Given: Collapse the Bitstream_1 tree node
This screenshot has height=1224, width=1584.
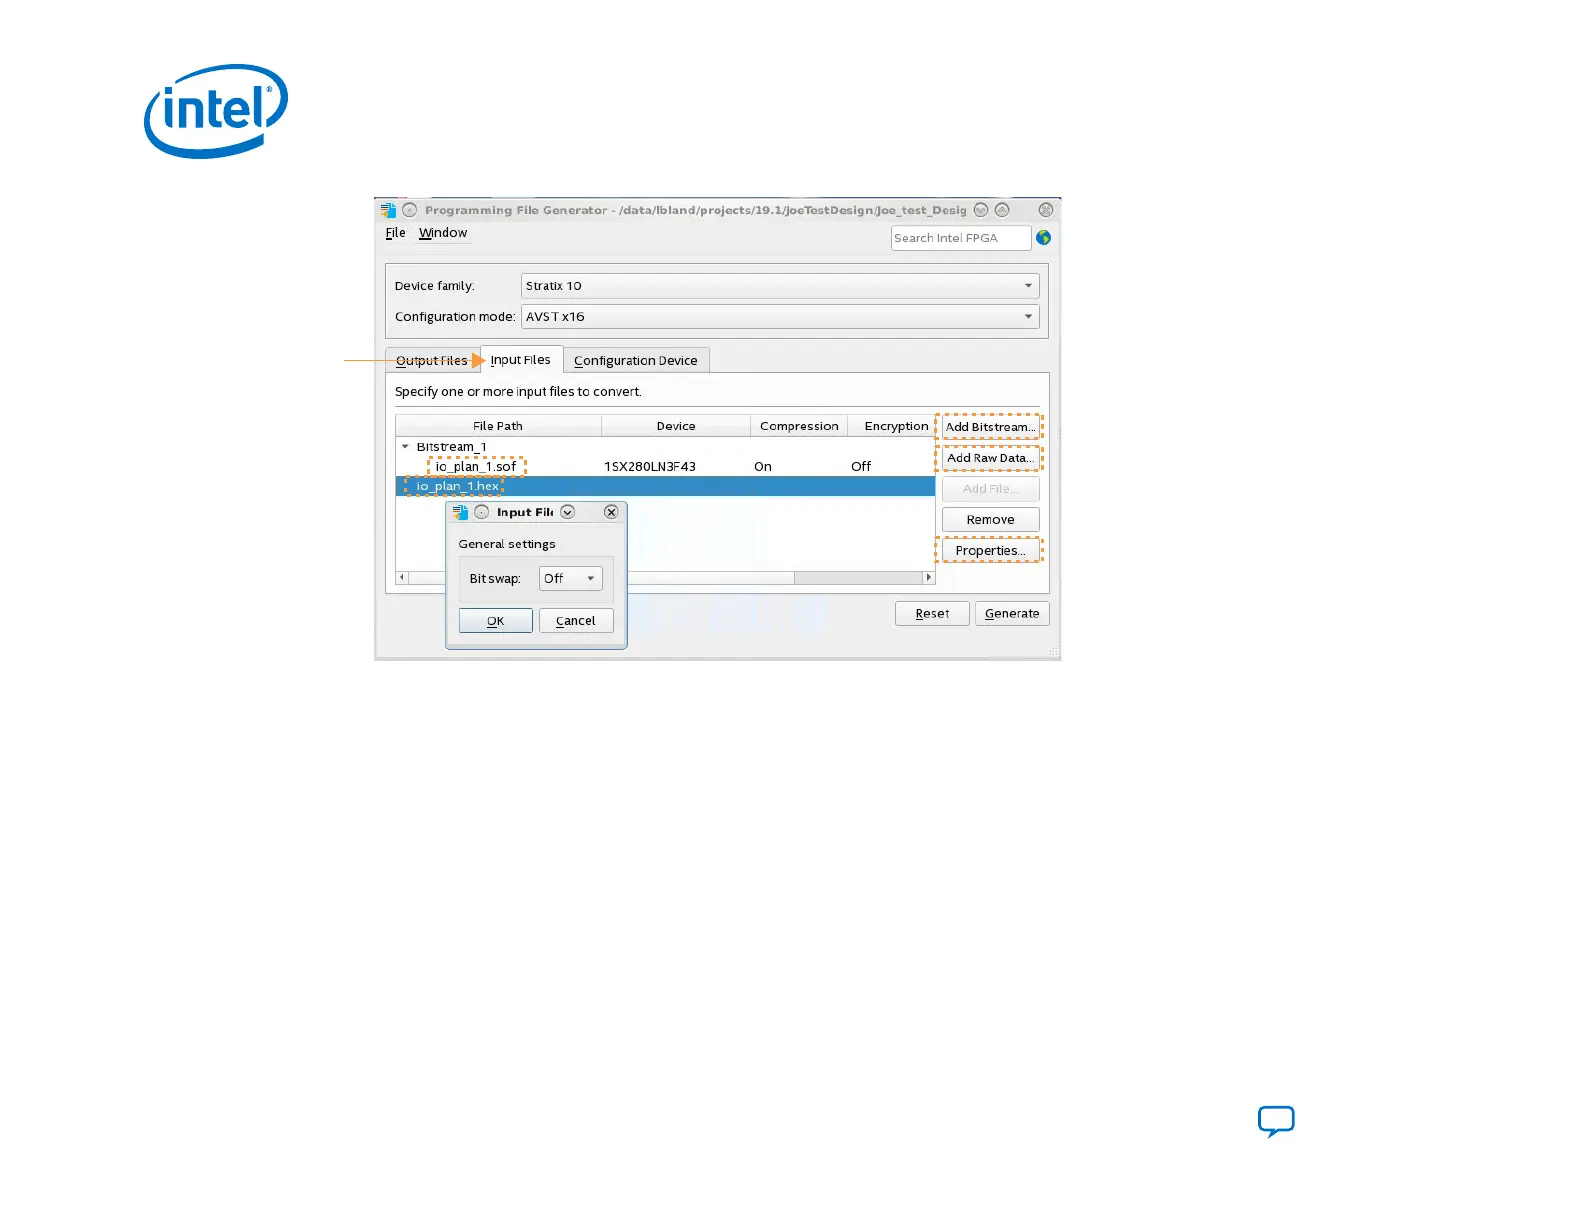Looking at the screenshot, I should [x=405, y=447].
